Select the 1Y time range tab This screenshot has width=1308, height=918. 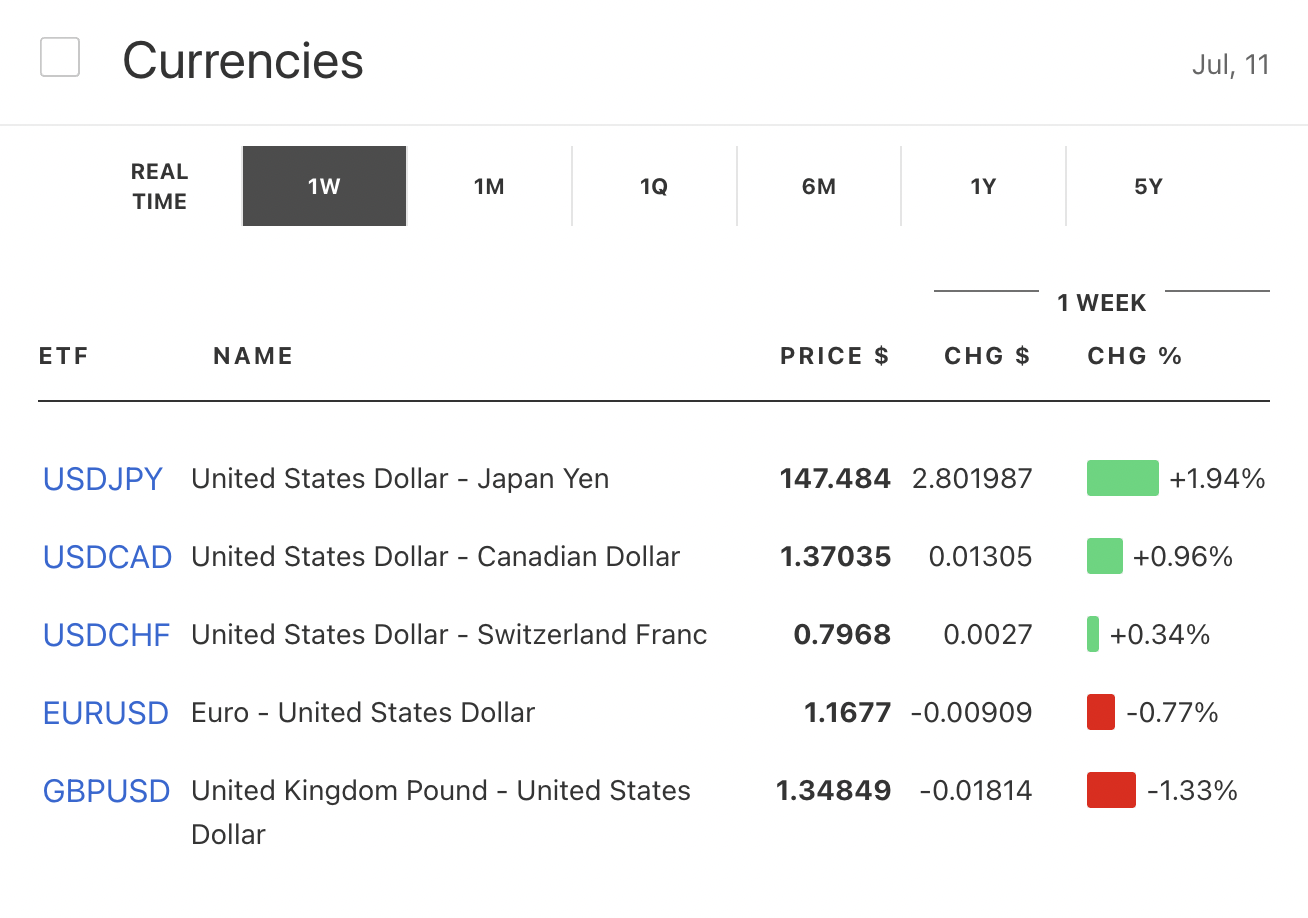[983, 186]
